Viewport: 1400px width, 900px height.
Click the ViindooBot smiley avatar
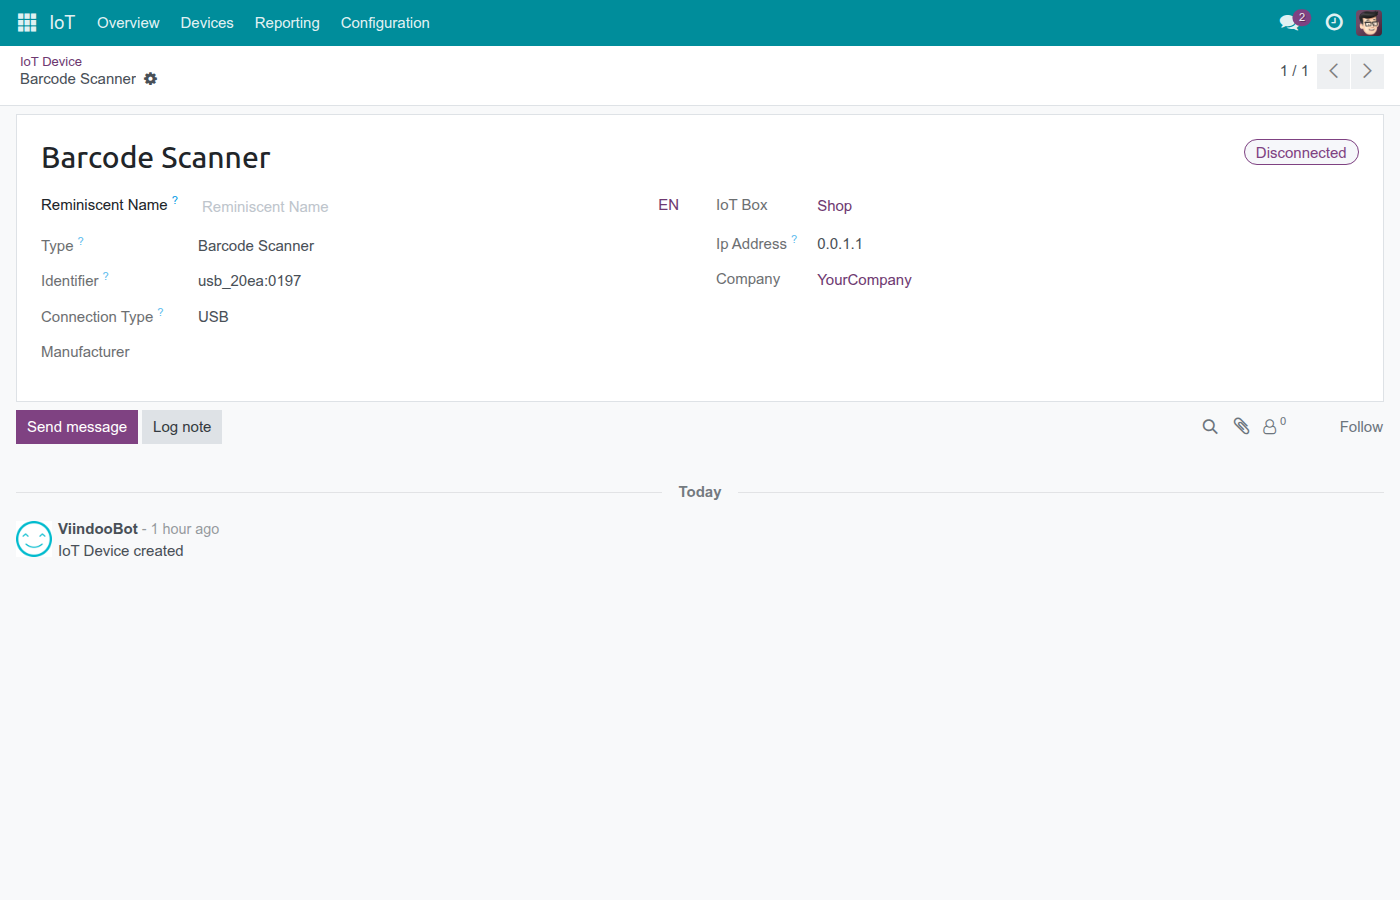click(x=34, y=539)
